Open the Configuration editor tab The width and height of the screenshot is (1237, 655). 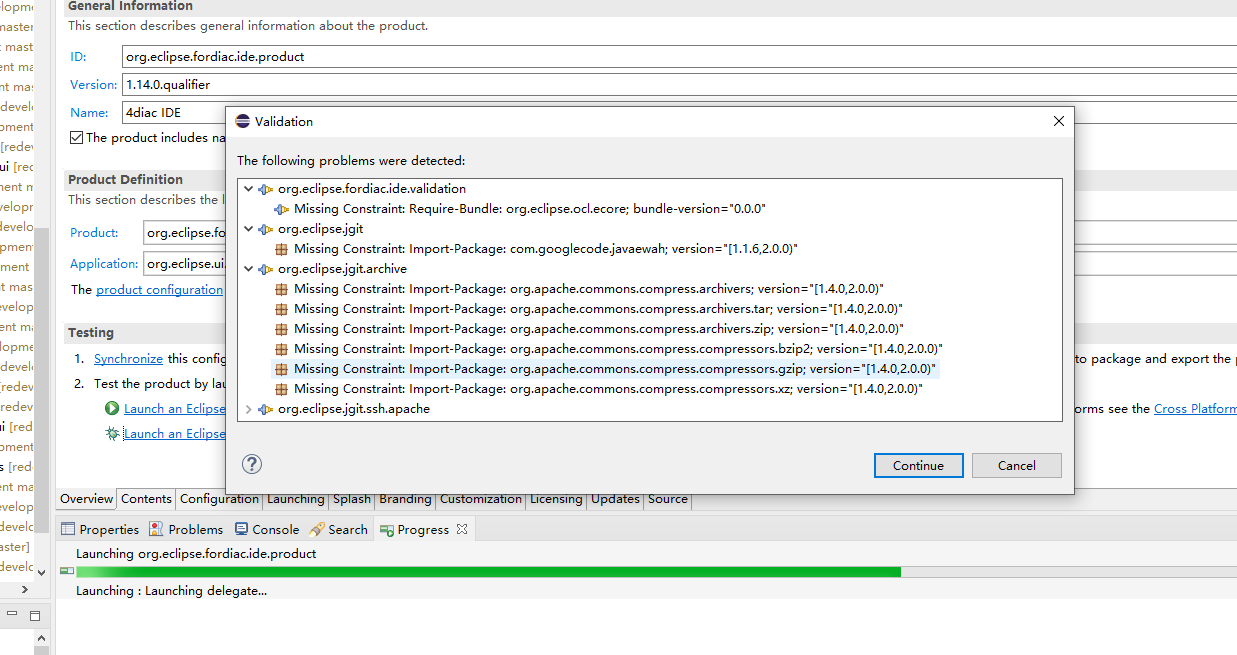point(220,499)
